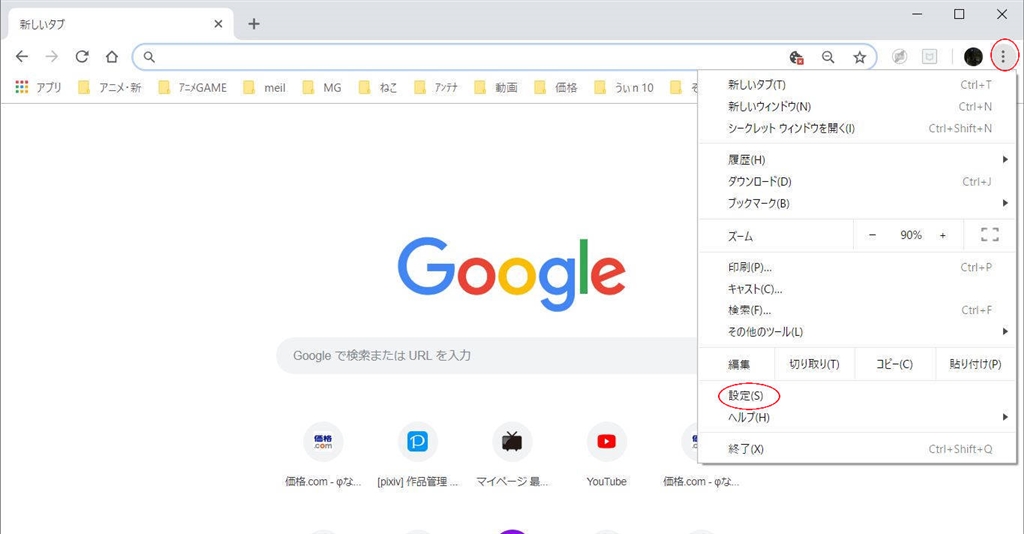Click the gray square extension icon beside the avatar

(929, 57)
